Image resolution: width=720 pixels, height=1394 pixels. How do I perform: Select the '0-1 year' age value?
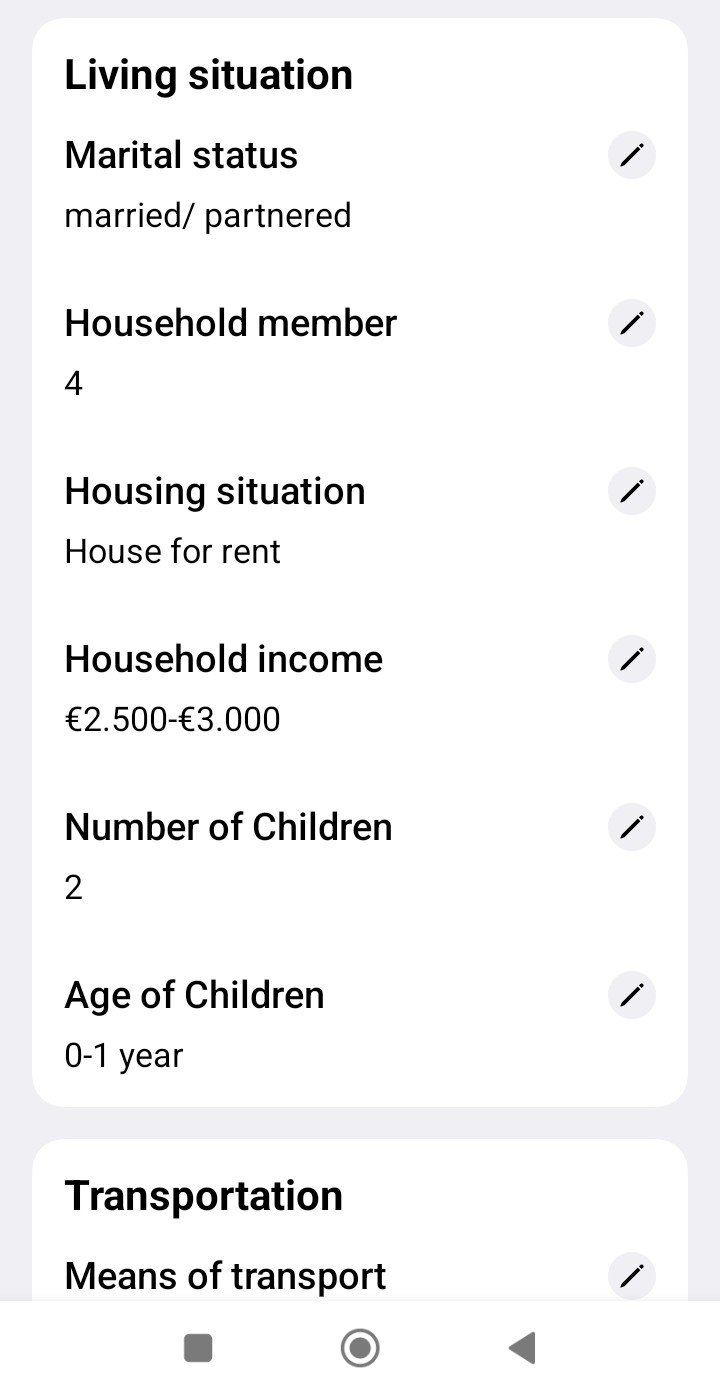124,1056
